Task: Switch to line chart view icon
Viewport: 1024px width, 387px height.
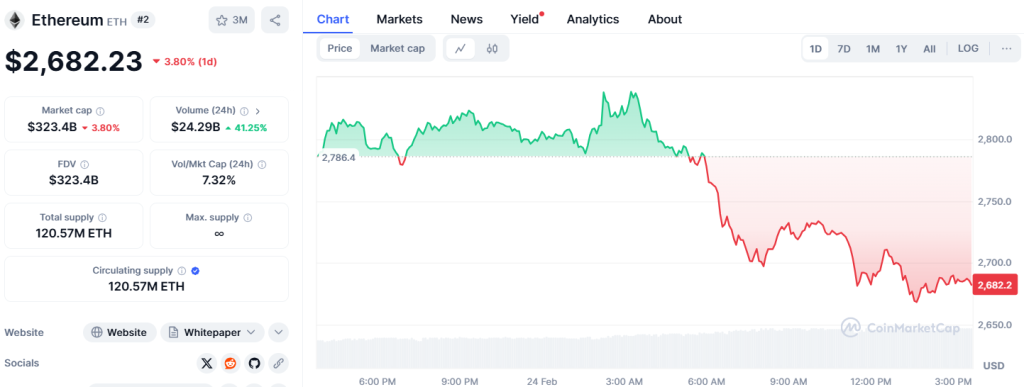Action: (460, 48)
